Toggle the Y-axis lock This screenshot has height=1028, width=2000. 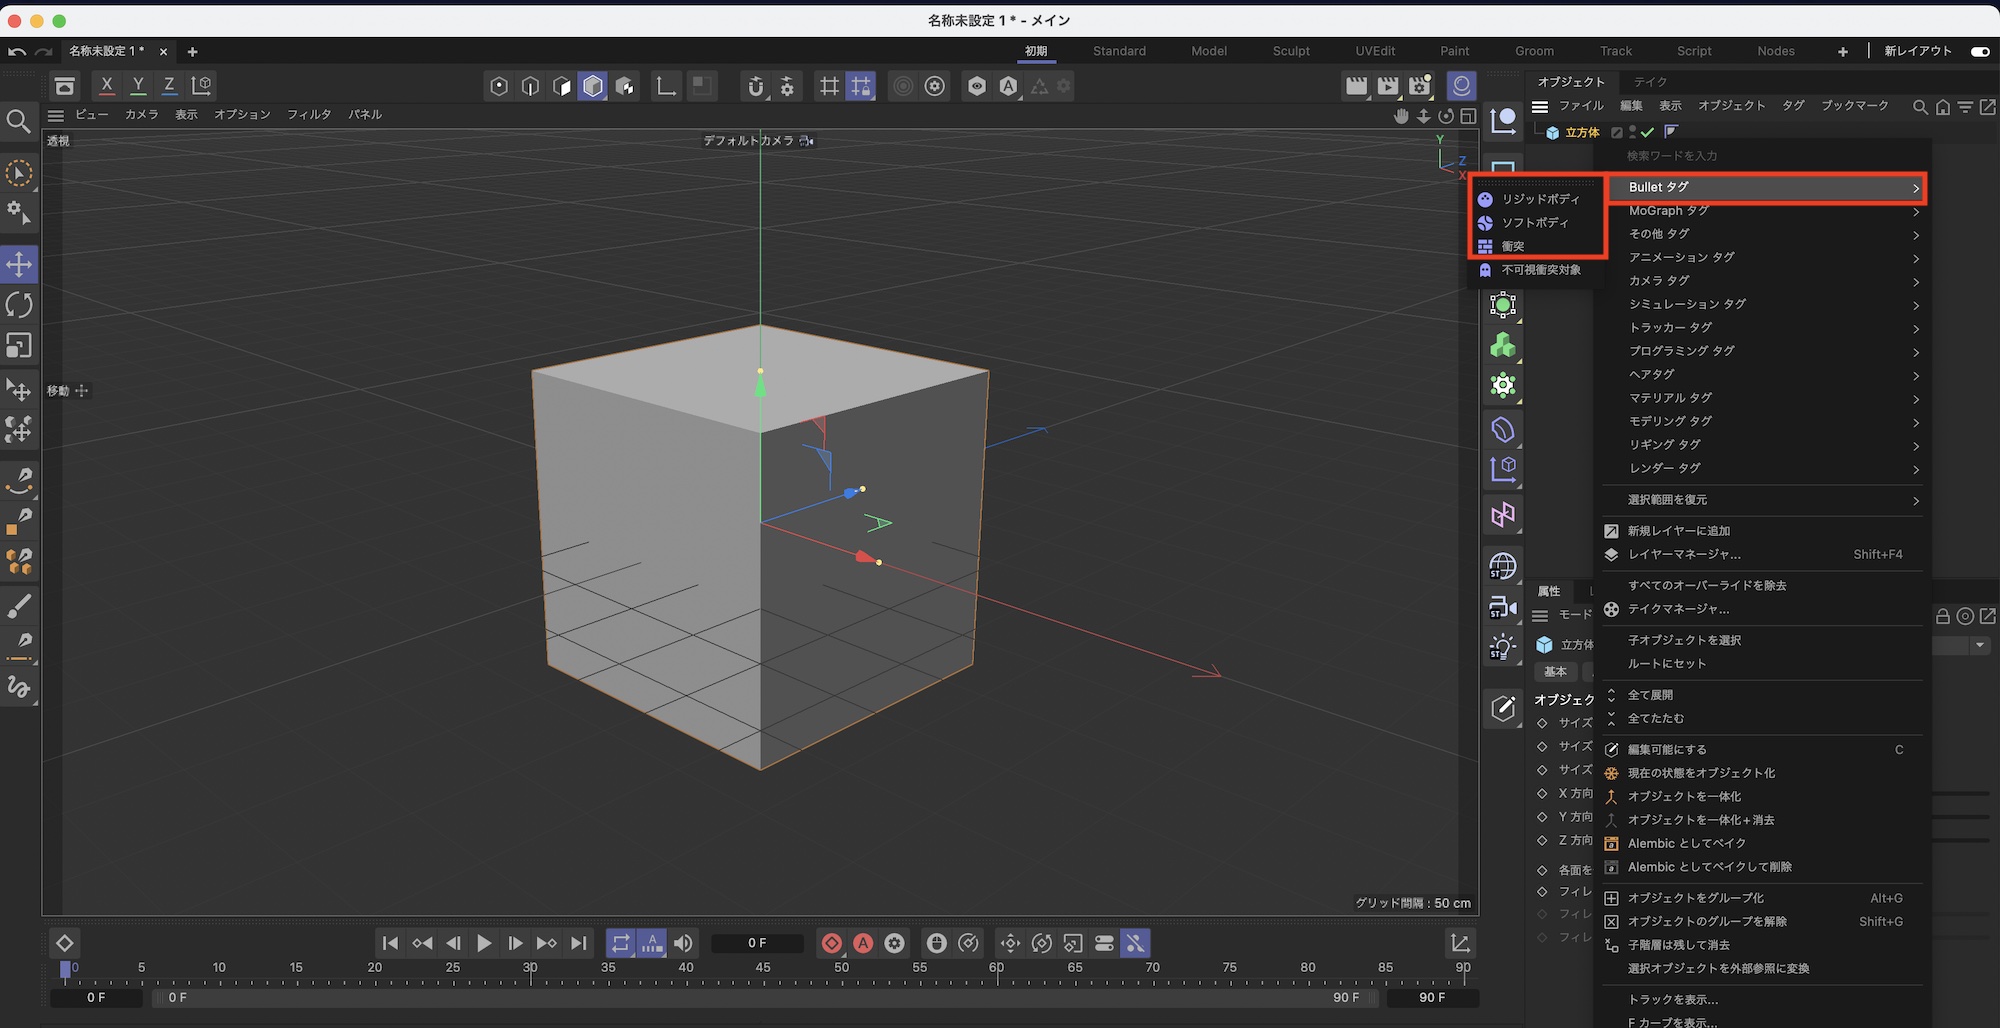click(x=138, y=85)
